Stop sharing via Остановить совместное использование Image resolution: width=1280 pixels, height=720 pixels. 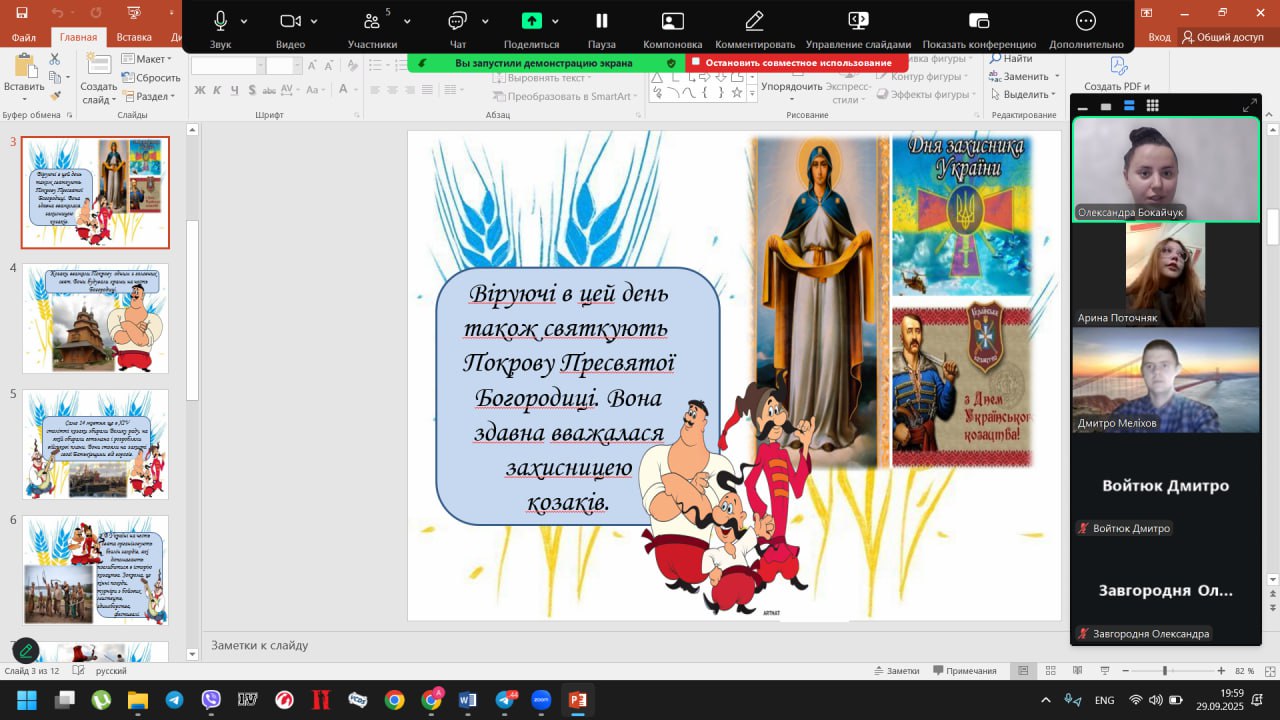coord(797,63)
